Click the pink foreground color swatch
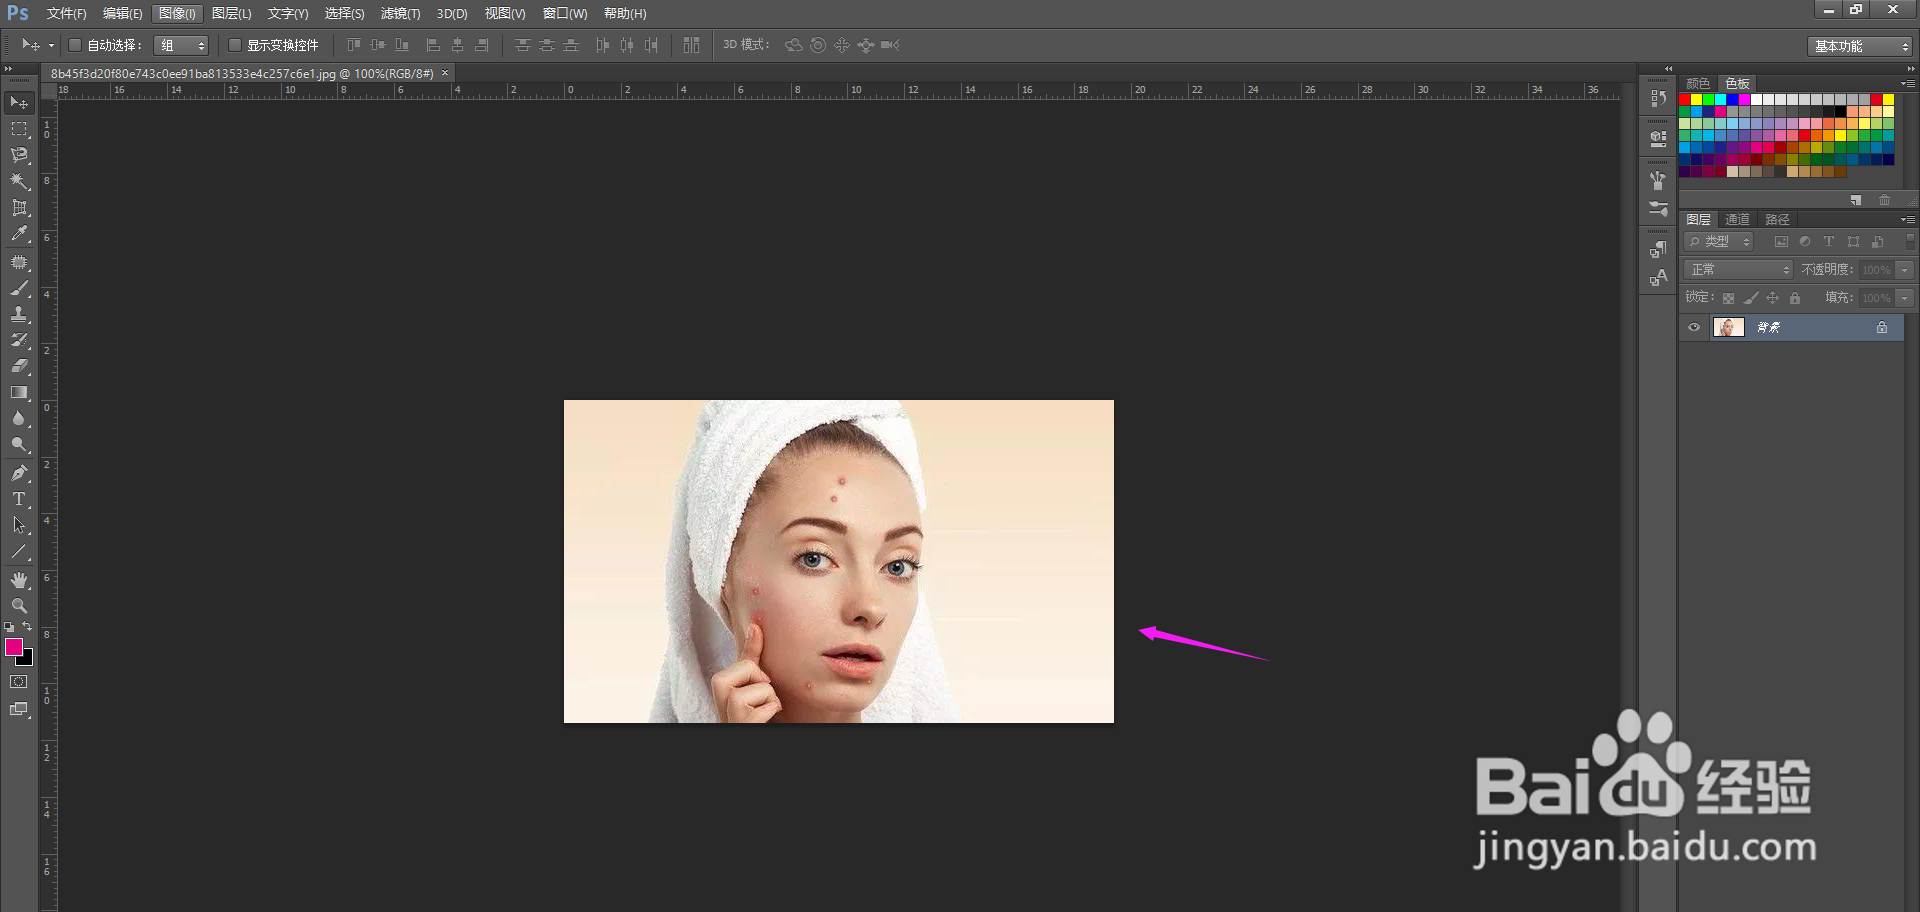The width and height of the screenshot is (1920, 912). pyautogui.click(x=14, y=647)
